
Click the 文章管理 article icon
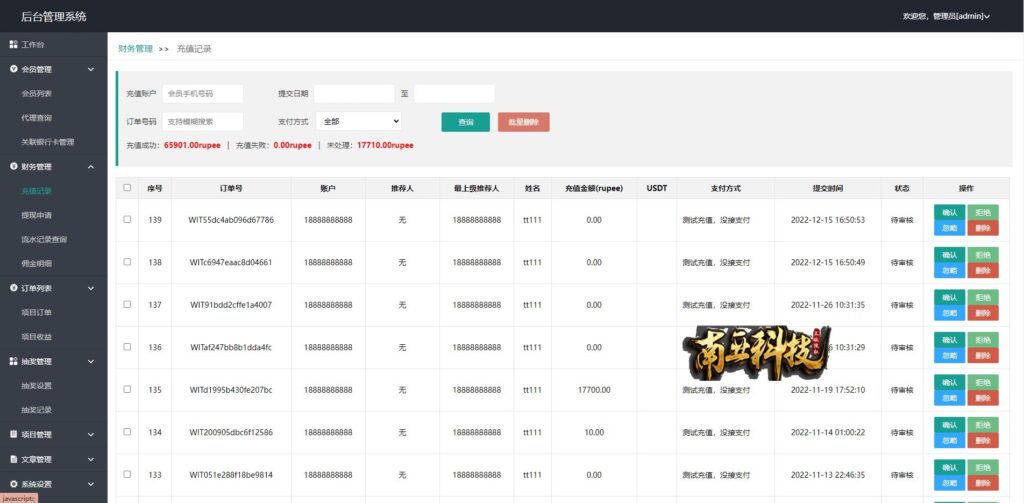tap(14, 459)
